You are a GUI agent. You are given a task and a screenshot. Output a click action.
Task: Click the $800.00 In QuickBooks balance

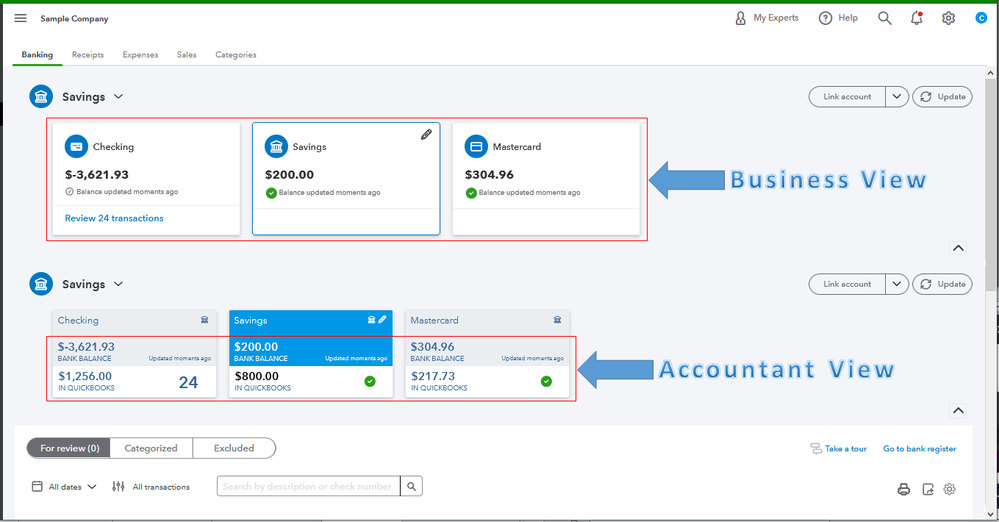[257, 376]
